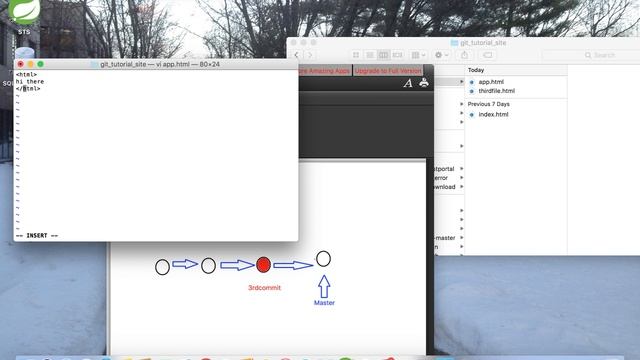Select the up arrow pointing from Master
640x360 pixels.
(324, 287)
